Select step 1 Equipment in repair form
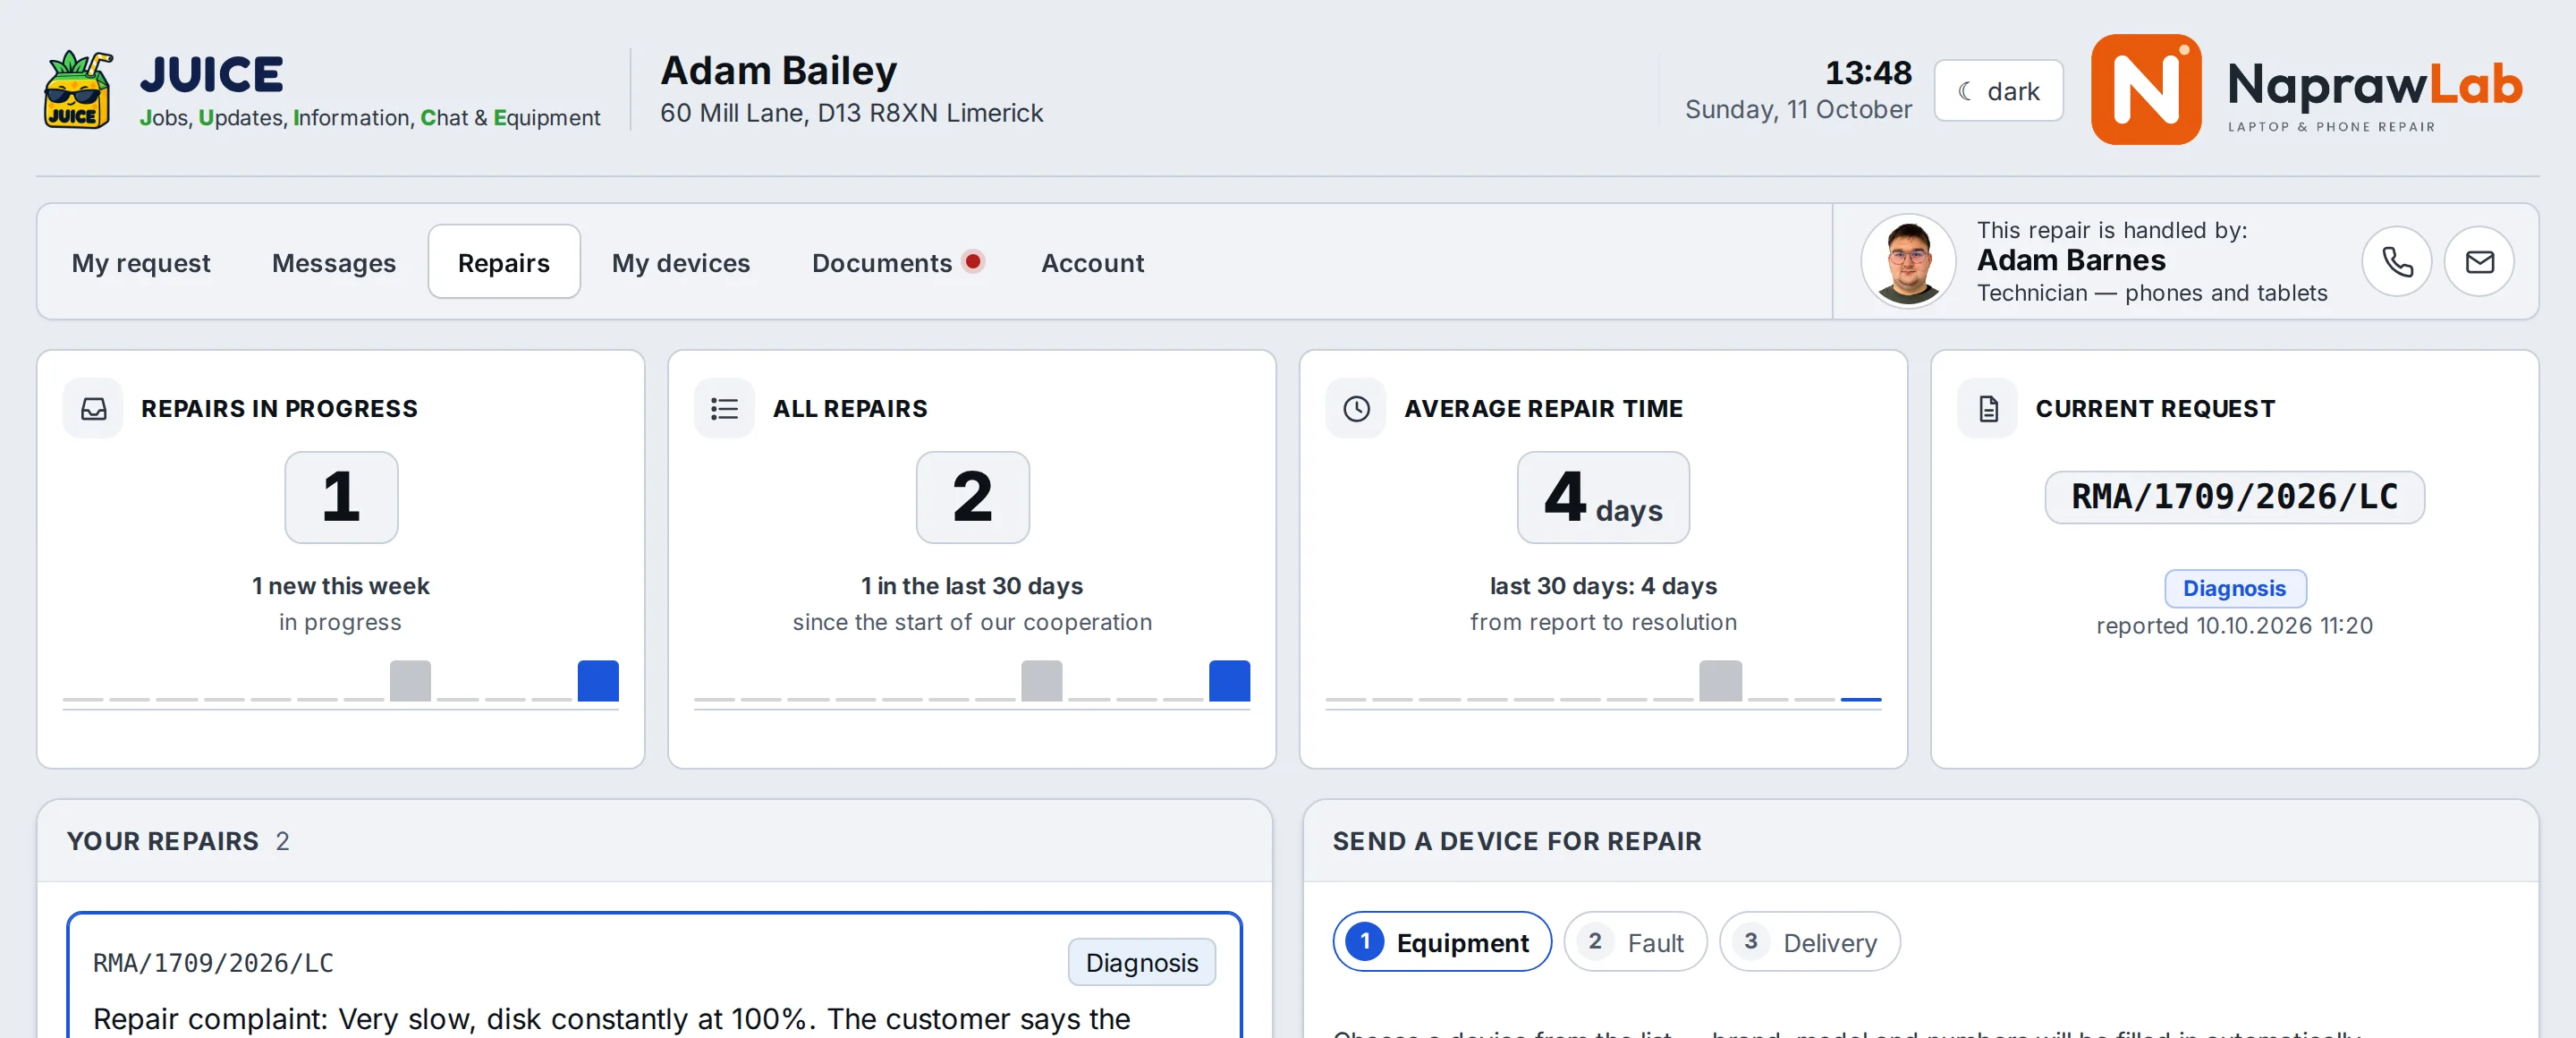2576x1038 pixels. (x=1441, y=941)
